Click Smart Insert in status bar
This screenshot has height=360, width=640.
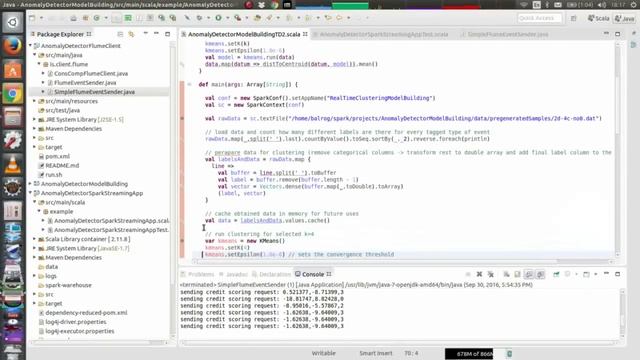pyautogui.click(x=376, y=353)
